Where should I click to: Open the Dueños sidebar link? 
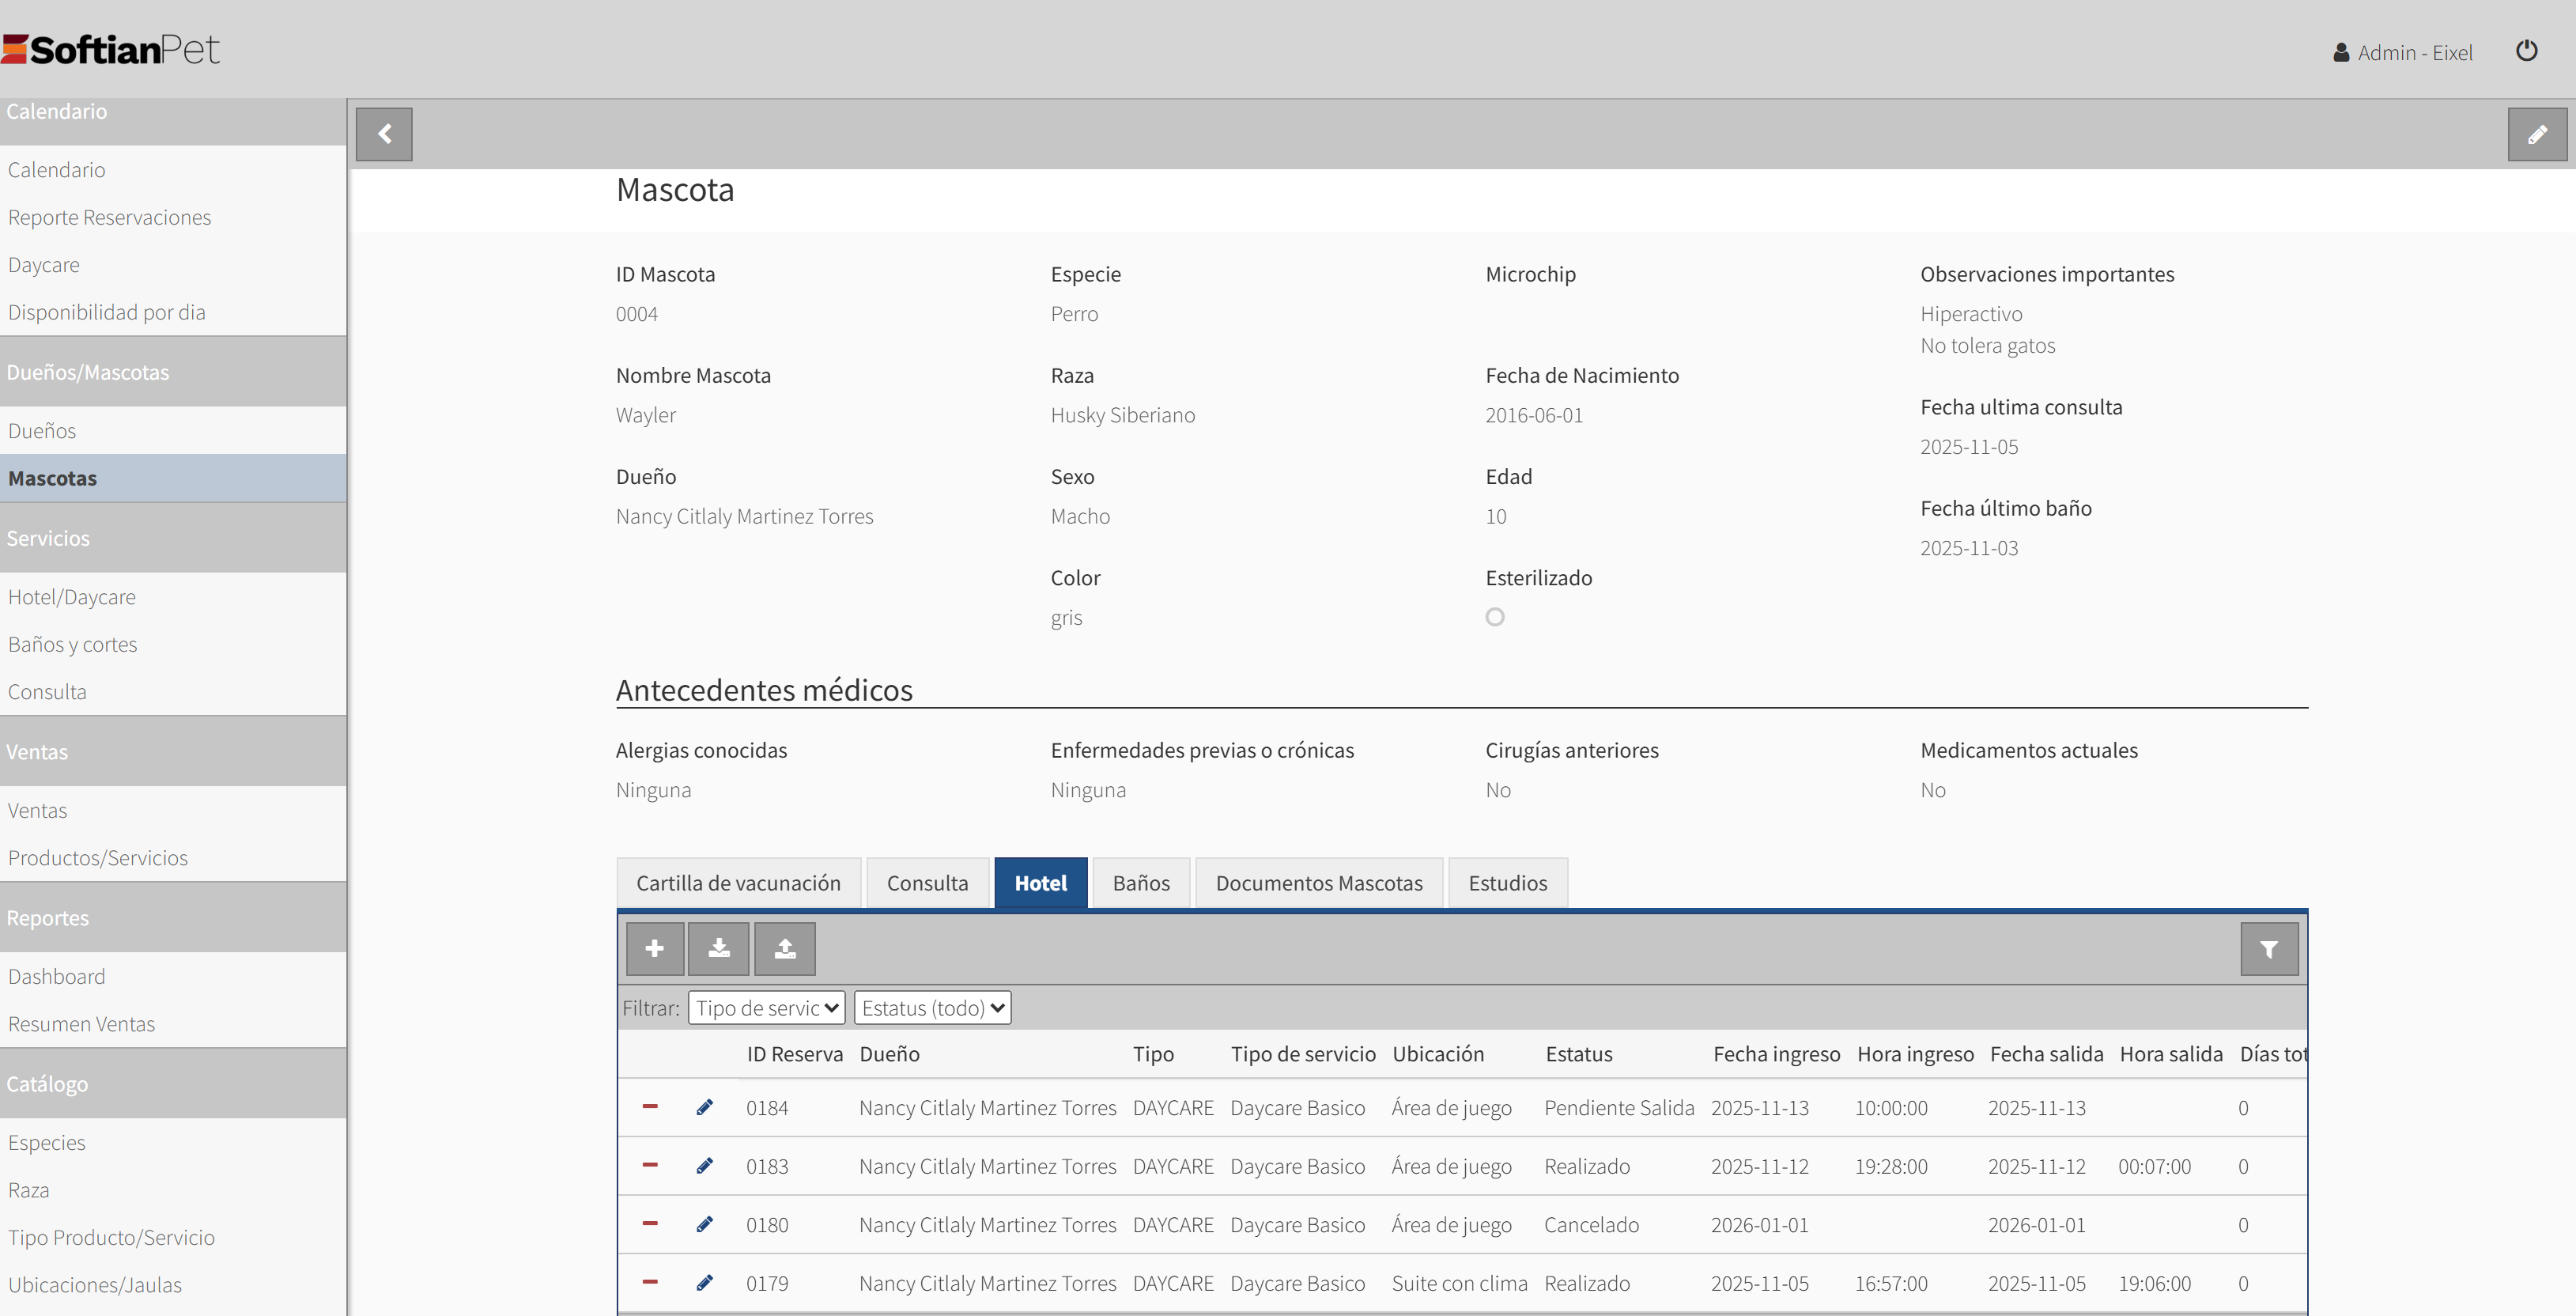coord(42,431)
